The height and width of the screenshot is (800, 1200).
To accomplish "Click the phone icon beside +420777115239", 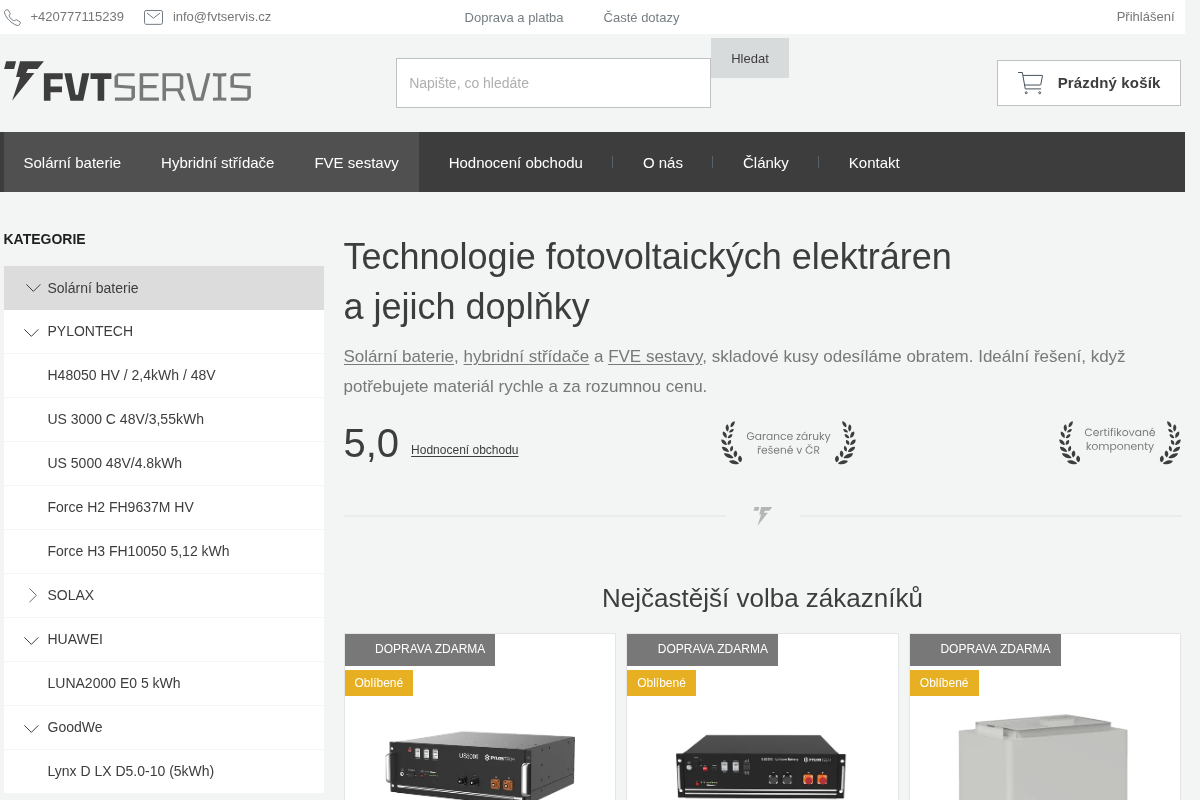I will coord(12,17).
